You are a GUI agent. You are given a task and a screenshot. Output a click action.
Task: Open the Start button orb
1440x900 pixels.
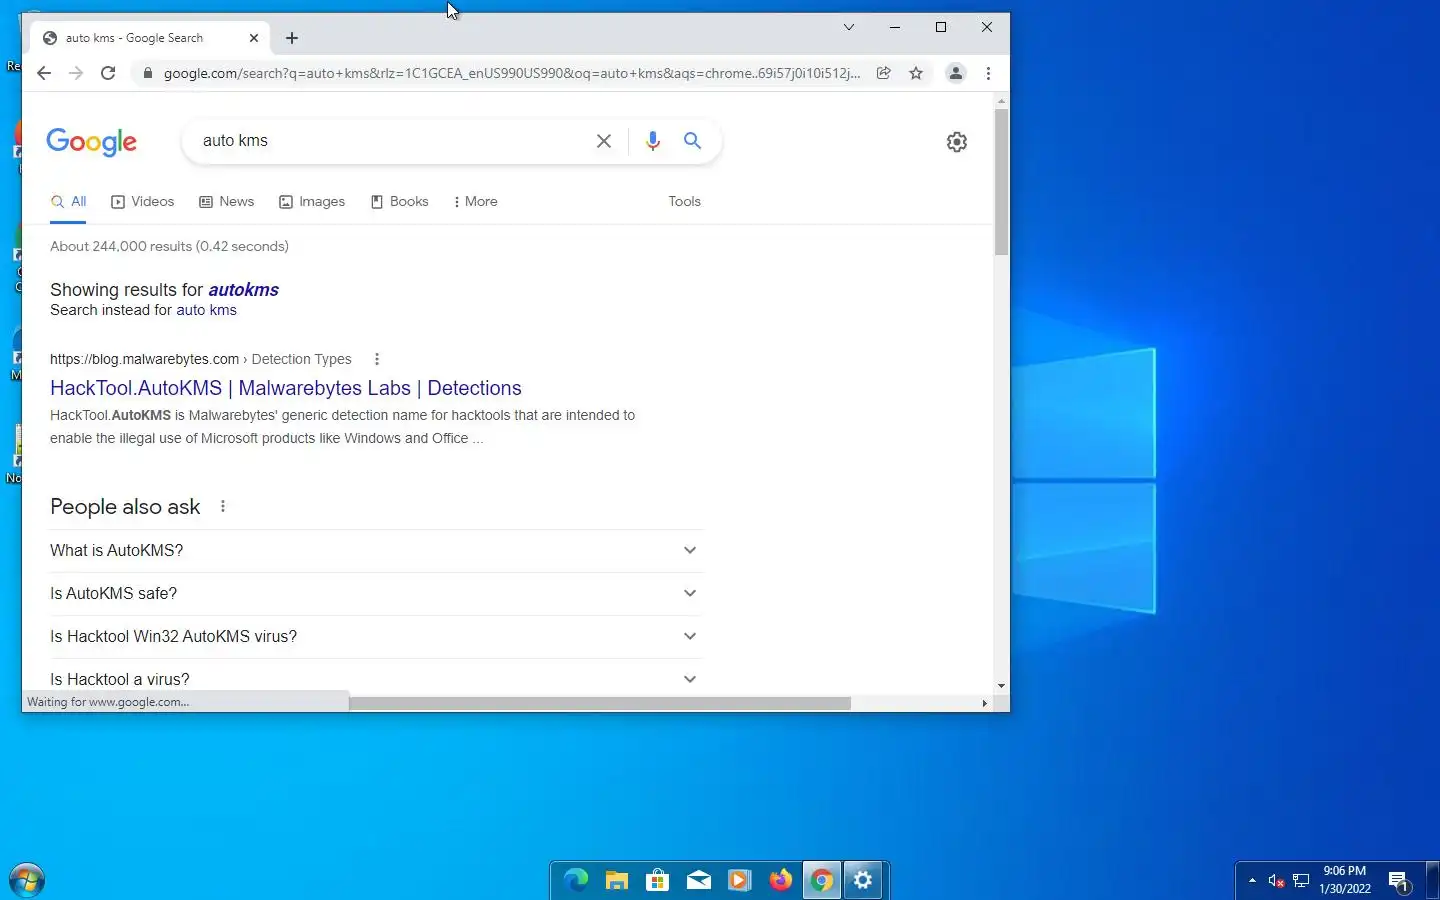click(26, 880)
